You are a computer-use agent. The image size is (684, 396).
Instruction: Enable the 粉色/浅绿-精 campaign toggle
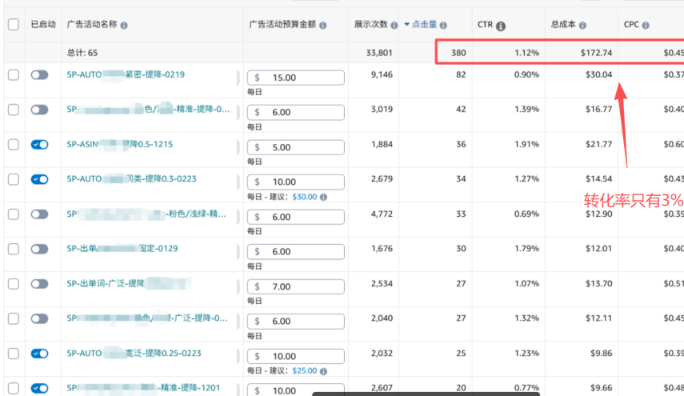coord(39,214)
